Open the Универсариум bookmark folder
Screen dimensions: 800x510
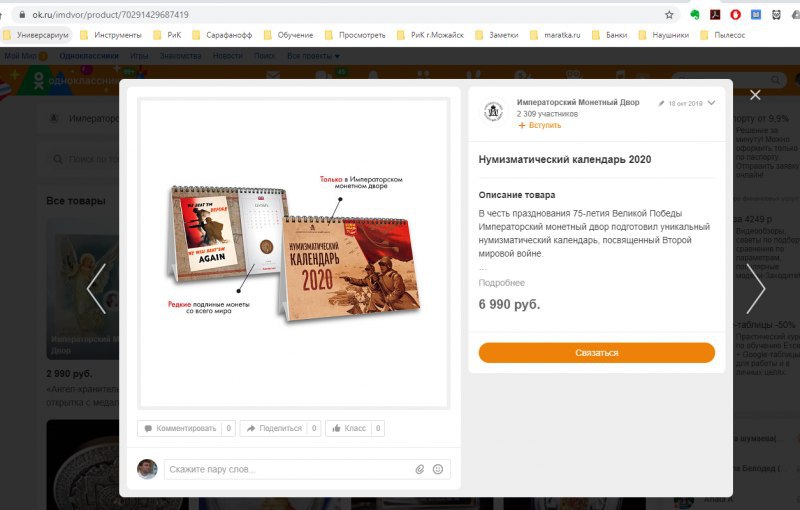coord(36,35)
